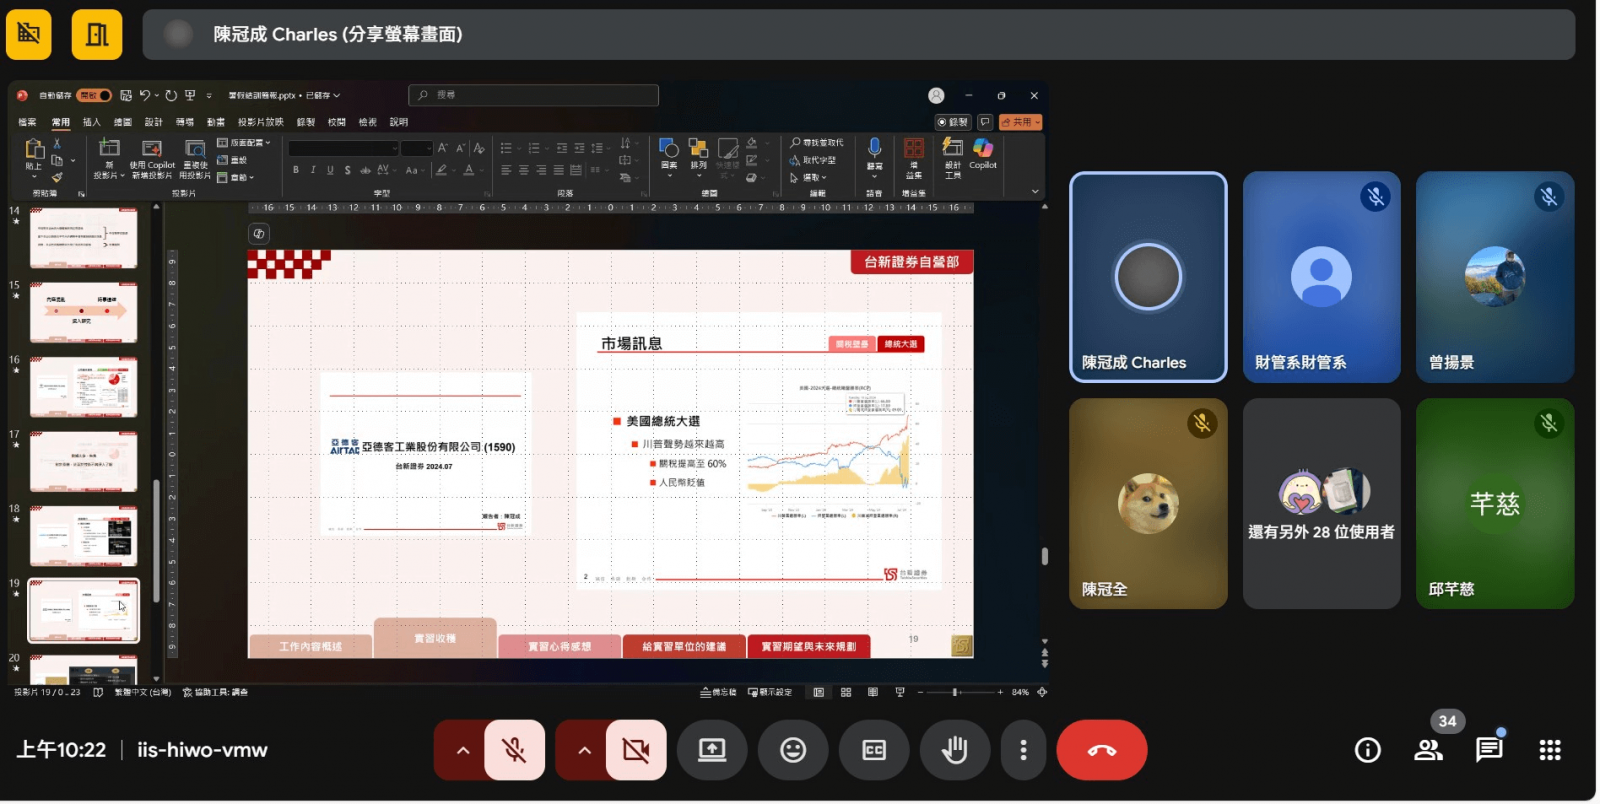
Task: Expand microphone audio settings chevron
Action: 462,750
